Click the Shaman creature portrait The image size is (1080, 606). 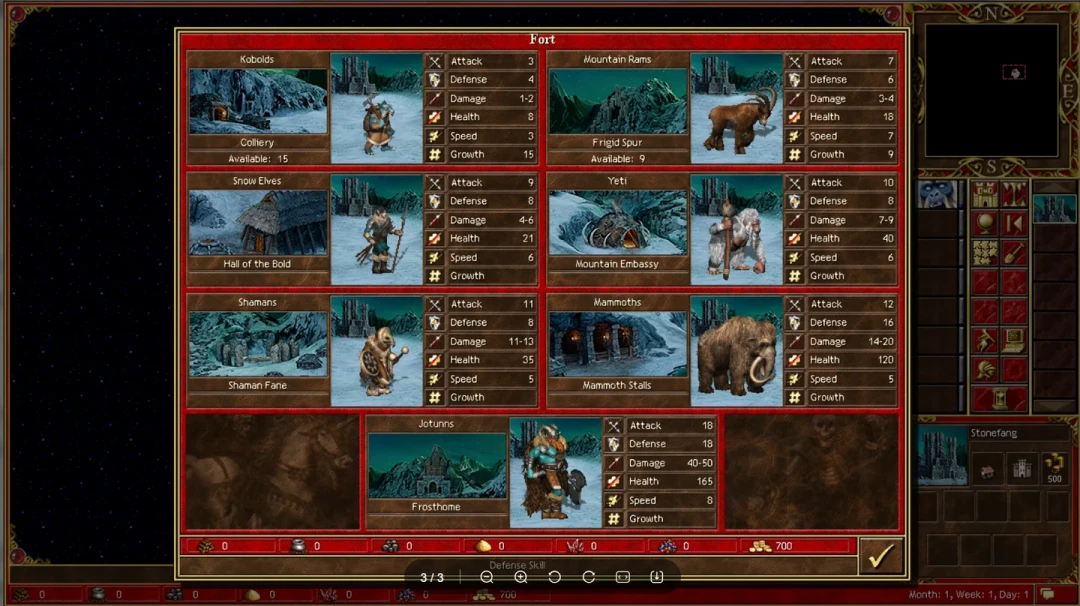pyautogui.click(x=376, y=351)
